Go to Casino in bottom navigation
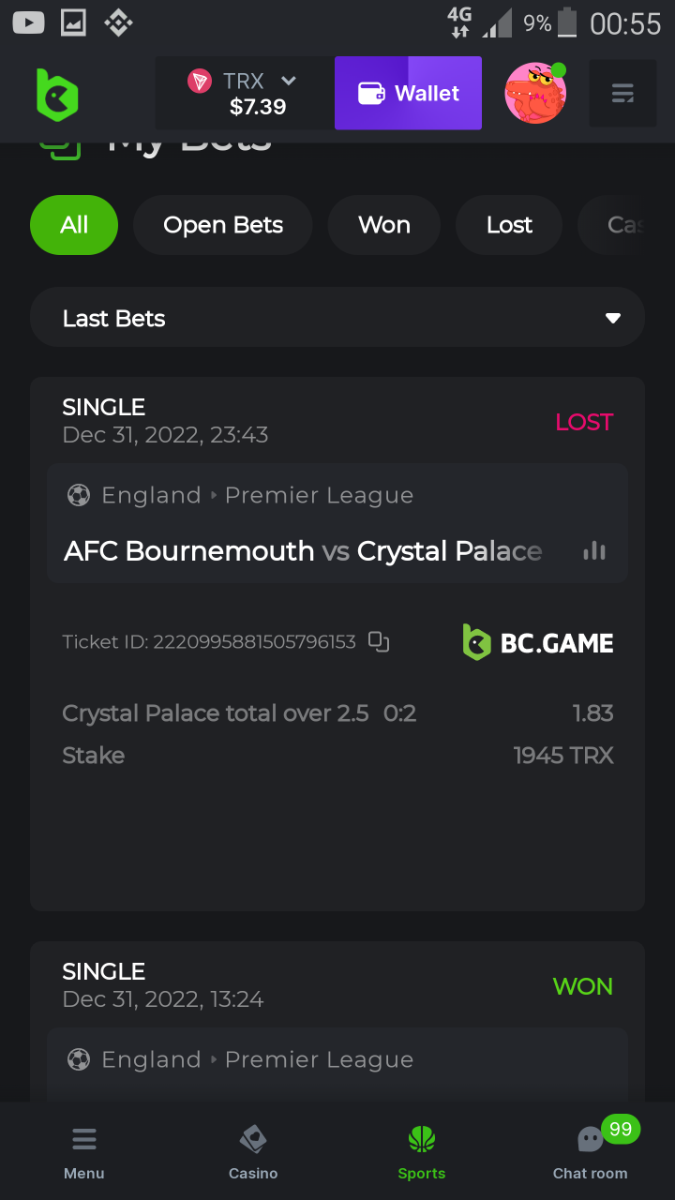Viewport: 675px width, 1200px height. pos(253,1152)
